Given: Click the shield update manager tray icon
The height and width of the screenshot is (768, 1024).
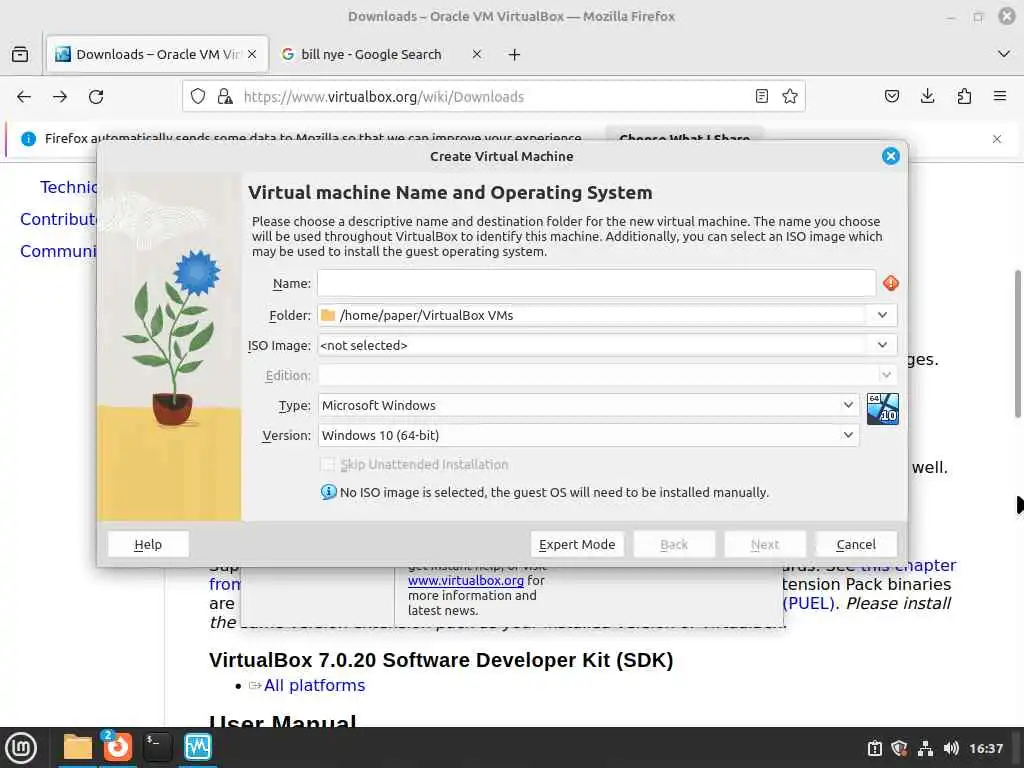Looking at the screenshot, I should 899,748.
